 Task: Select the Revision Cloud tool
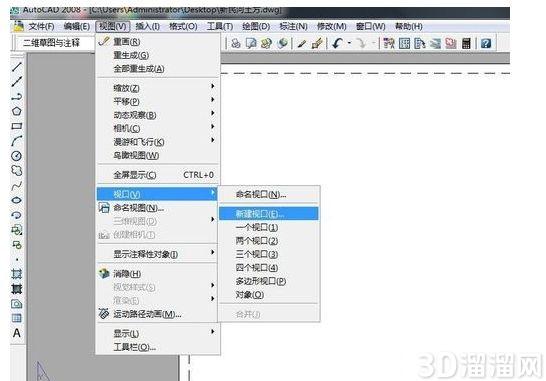[17, 171]
